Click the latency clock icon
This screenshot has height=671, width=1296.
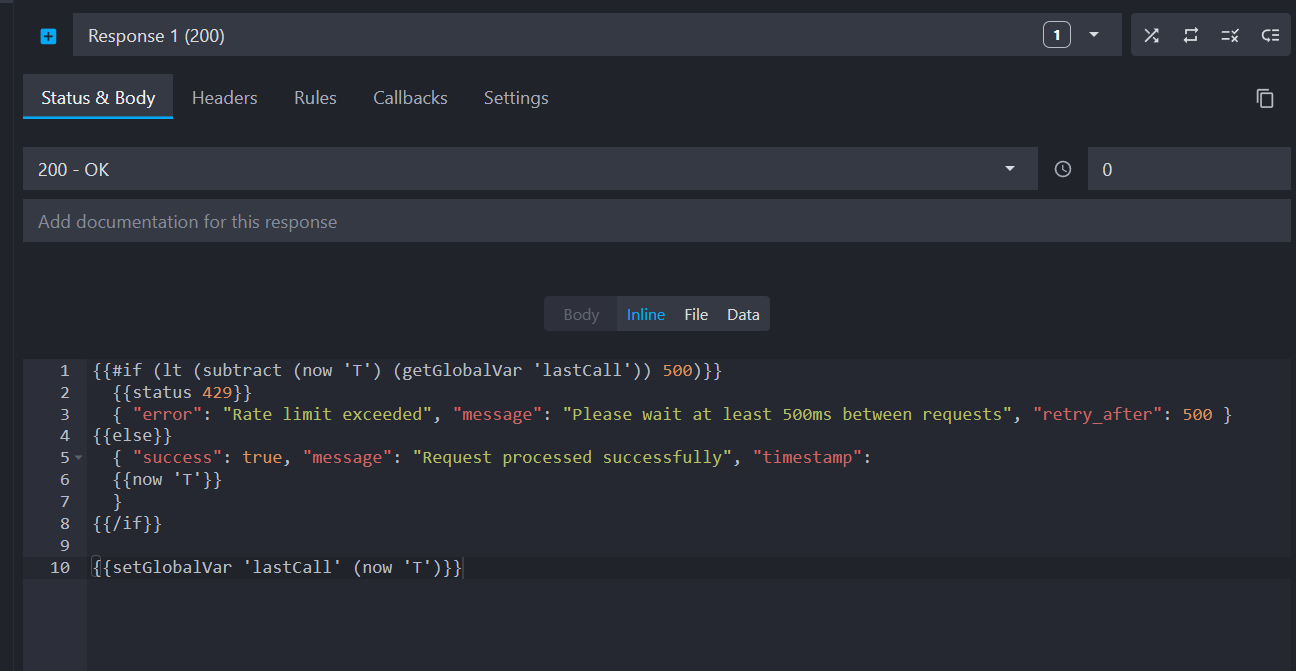[x=1062, y=168]
